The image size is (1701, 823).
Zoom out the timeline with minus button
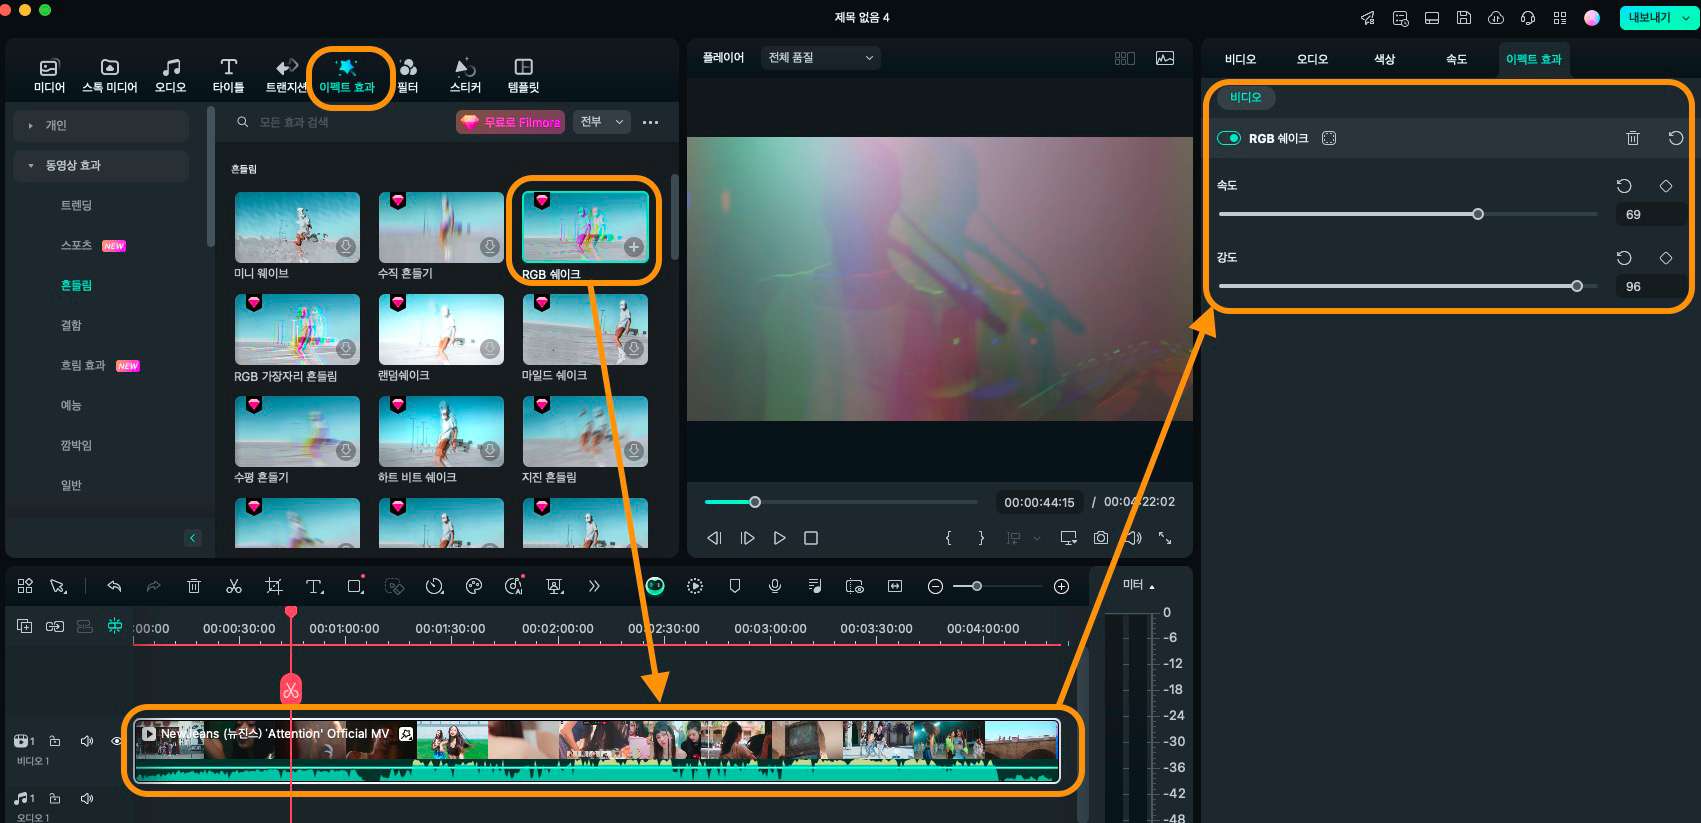(935, 586)
